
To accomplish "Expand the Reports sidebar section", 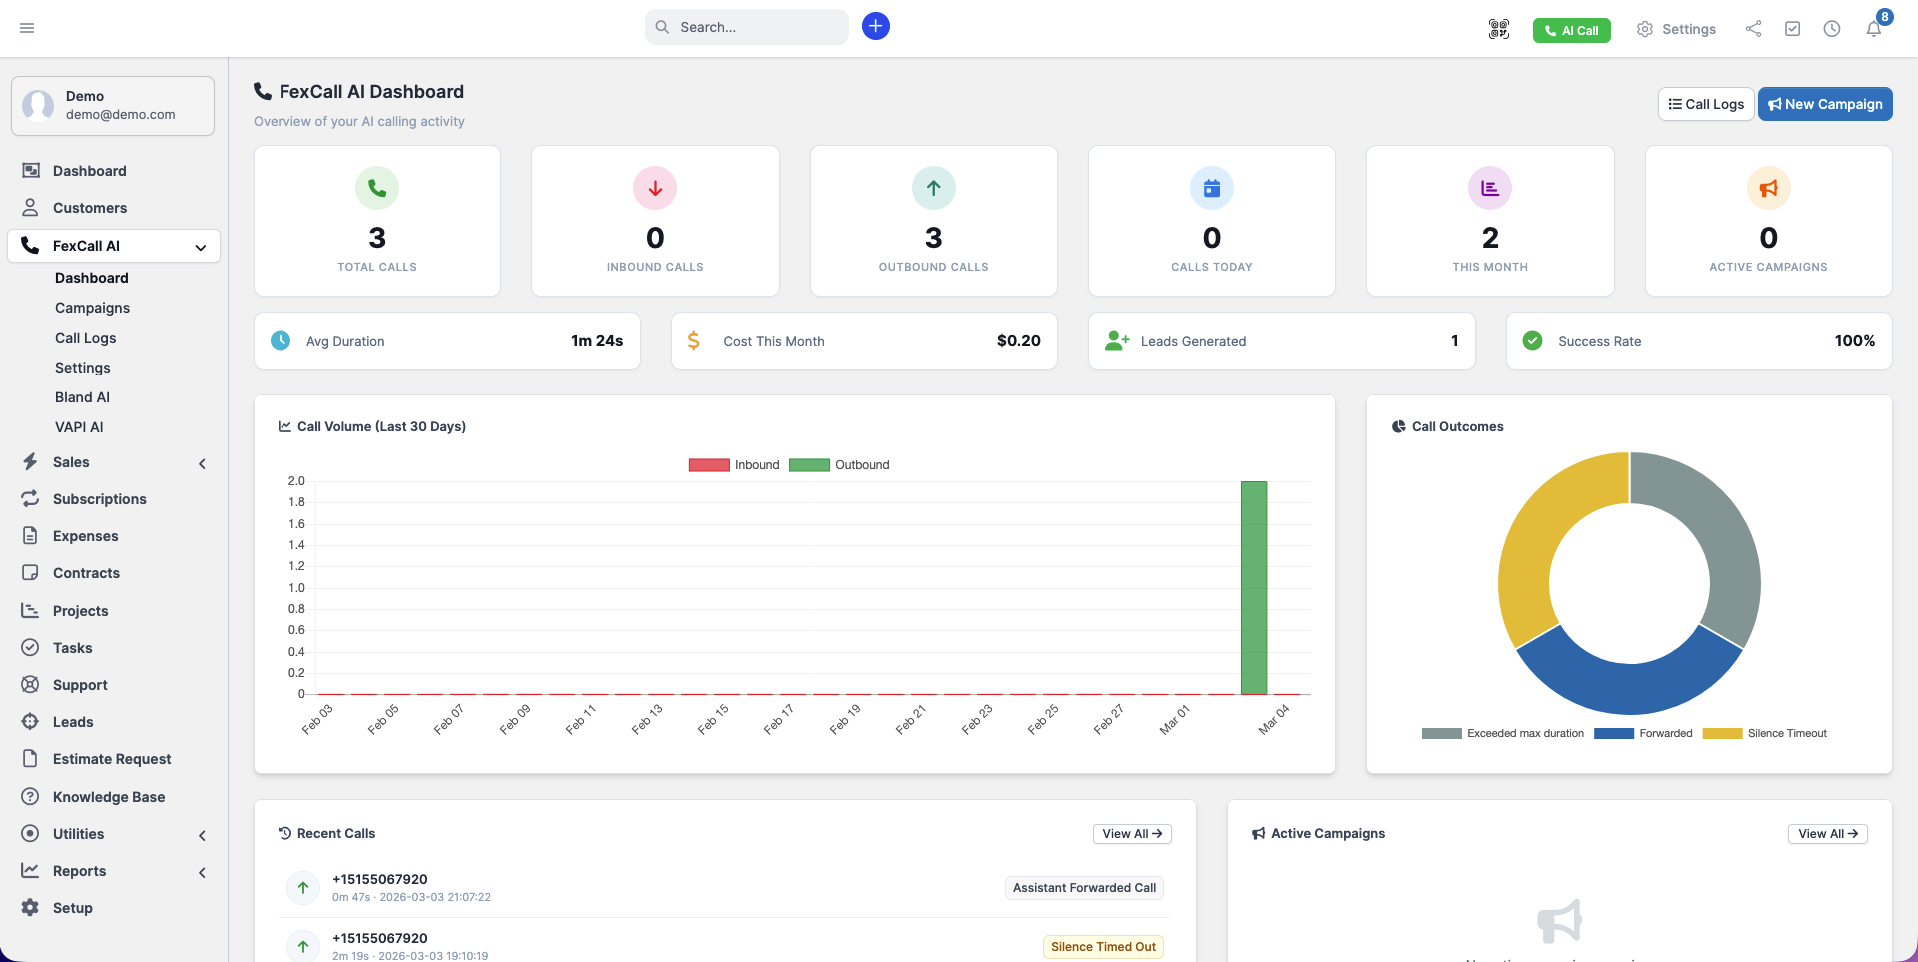I will 202,872.
